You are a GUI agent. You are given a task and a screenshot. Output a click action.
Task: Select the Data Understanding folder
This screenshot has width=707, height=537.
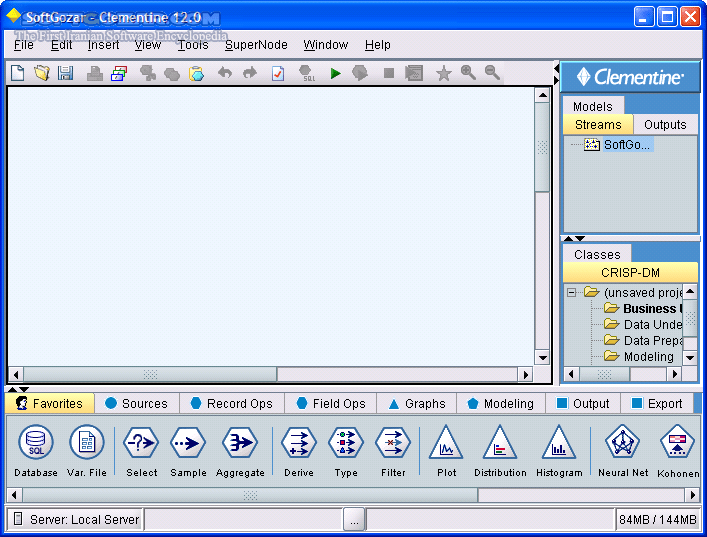643,325
